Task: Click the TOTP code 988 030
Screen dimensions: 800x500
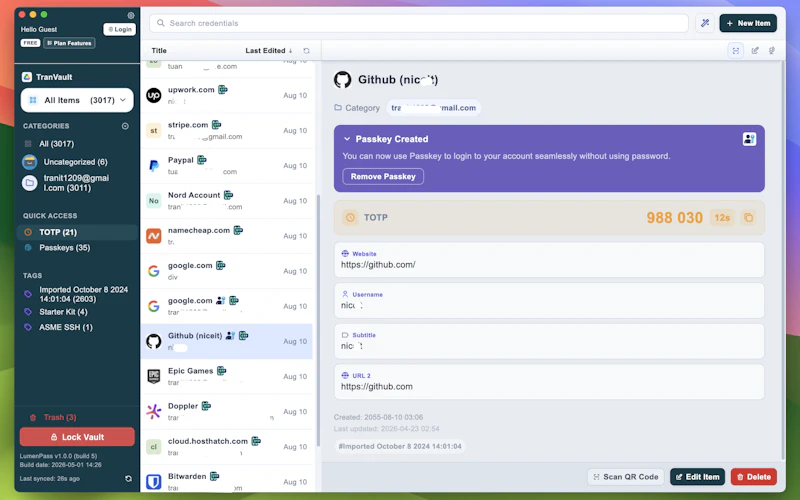Action: tap(674, 218)
